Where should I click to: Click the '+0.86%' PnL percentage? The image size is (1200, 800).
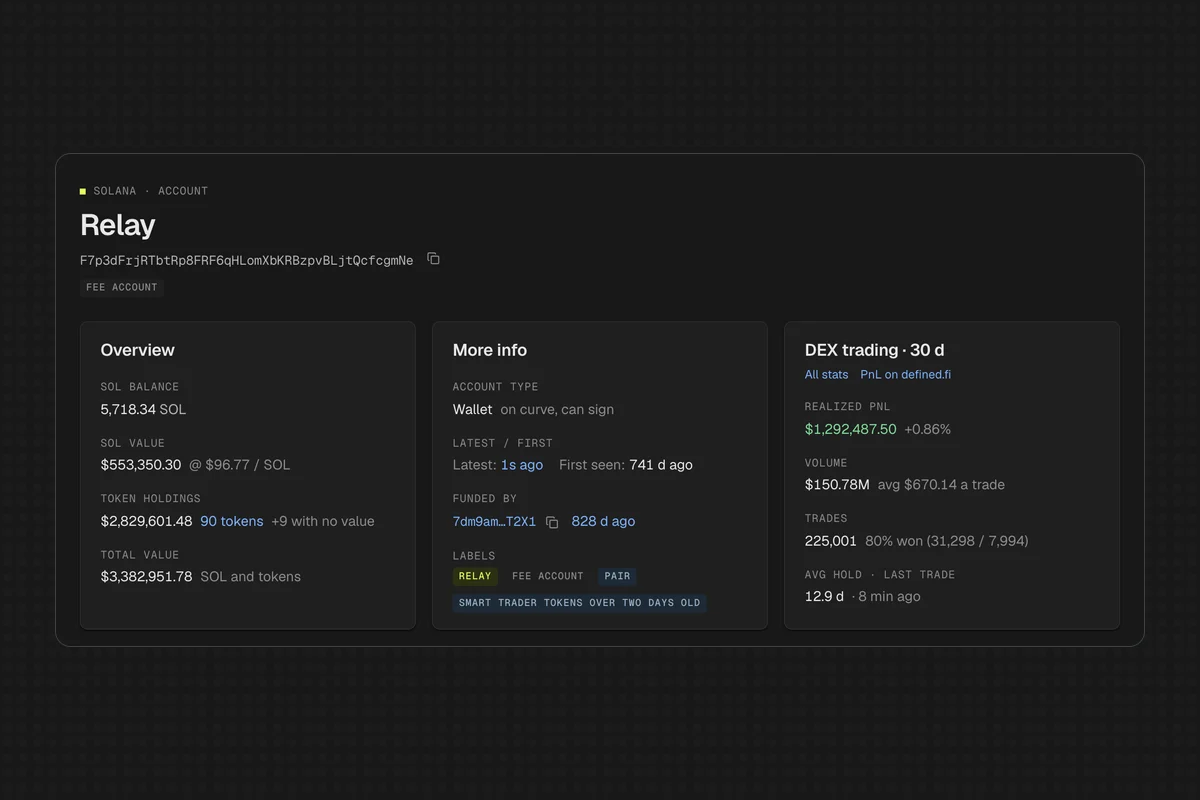pos(927,429)
